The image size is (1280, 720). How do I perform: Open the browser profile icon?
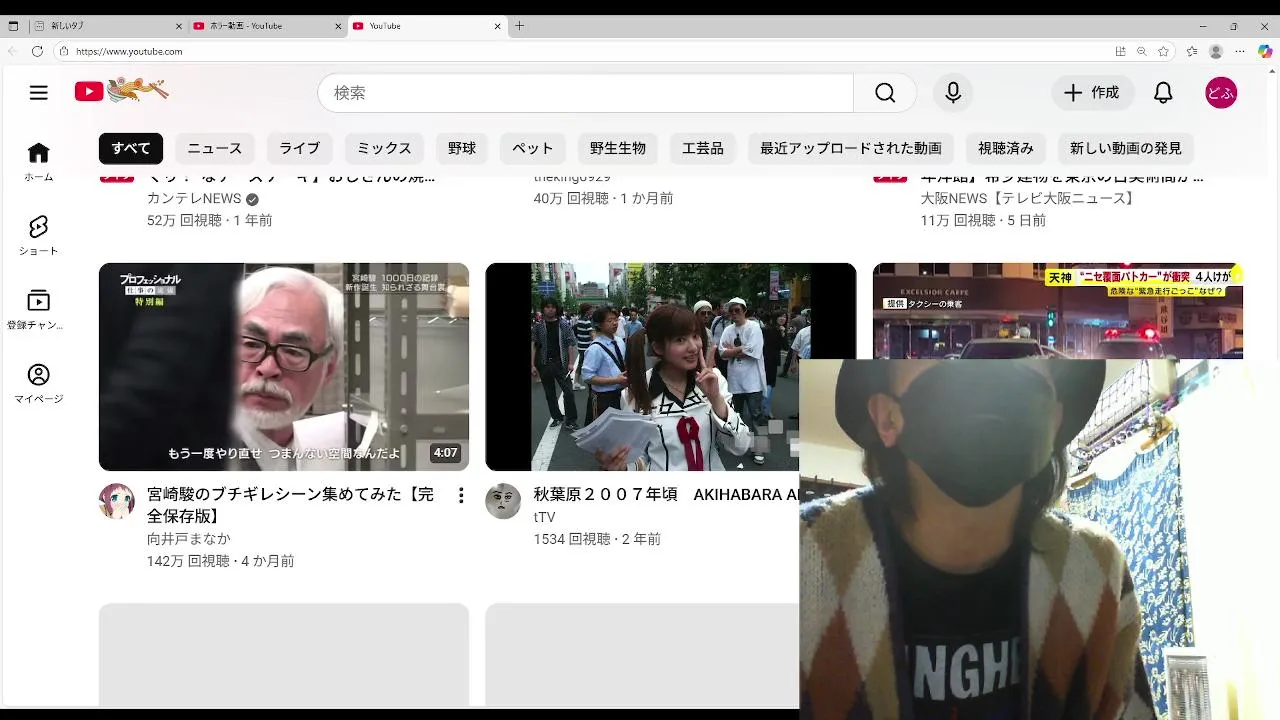pos(1216,51)
